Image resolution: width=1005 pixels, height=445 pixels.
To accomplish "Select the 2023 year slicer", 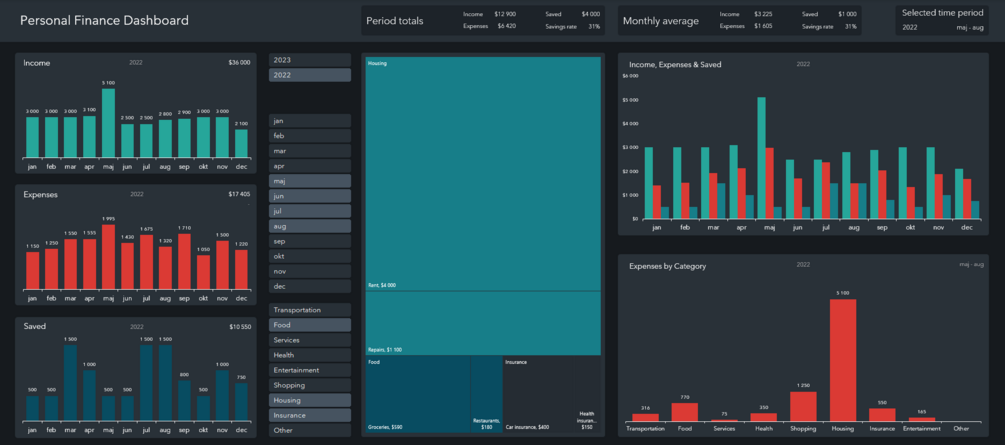I will tap(310, 60).
